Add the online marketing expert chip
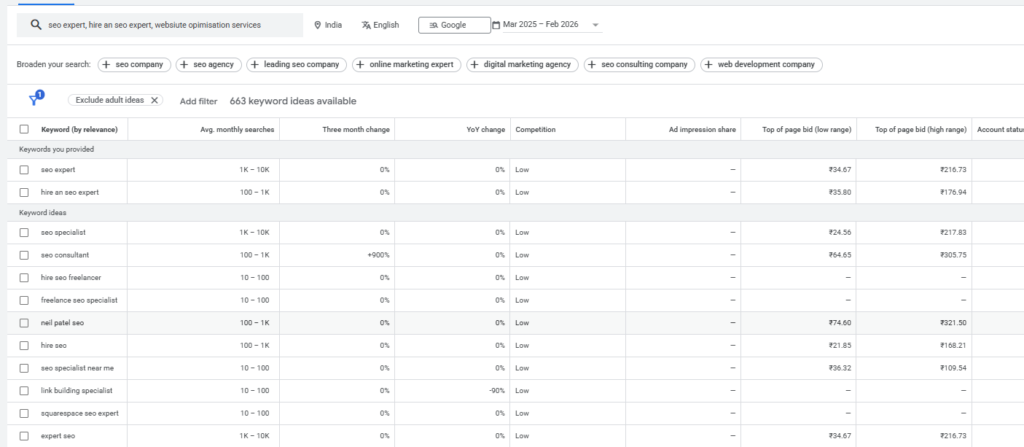This screenshot has height=447, width=1024. [x=406, y=65]
